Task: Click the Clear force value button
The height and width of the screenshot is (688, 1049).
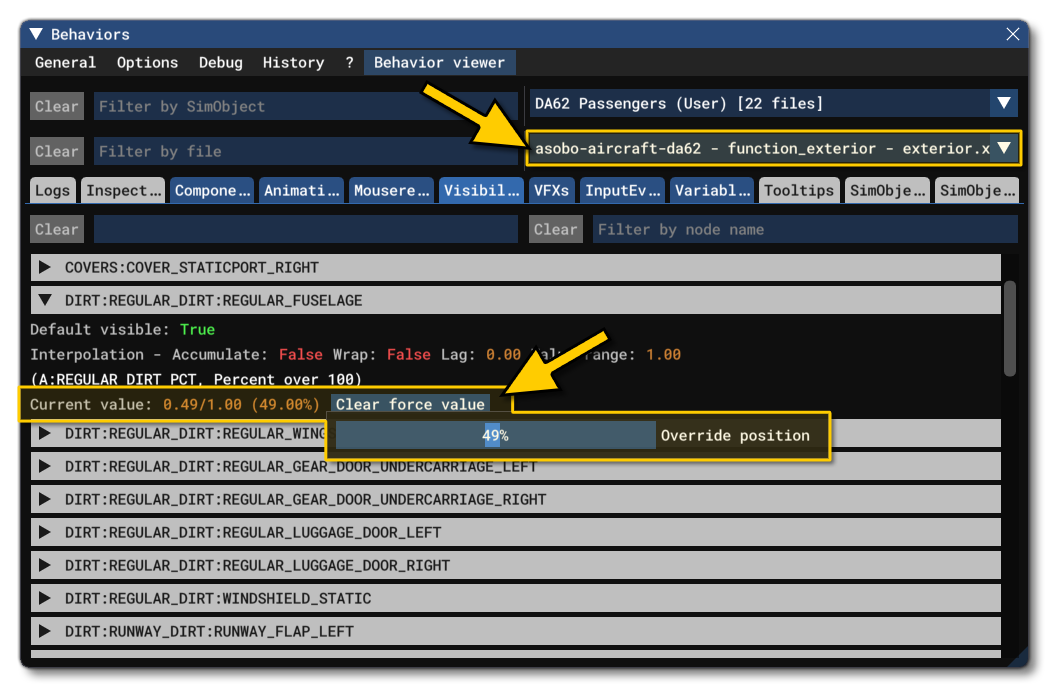Action: [x=410, y=405]
